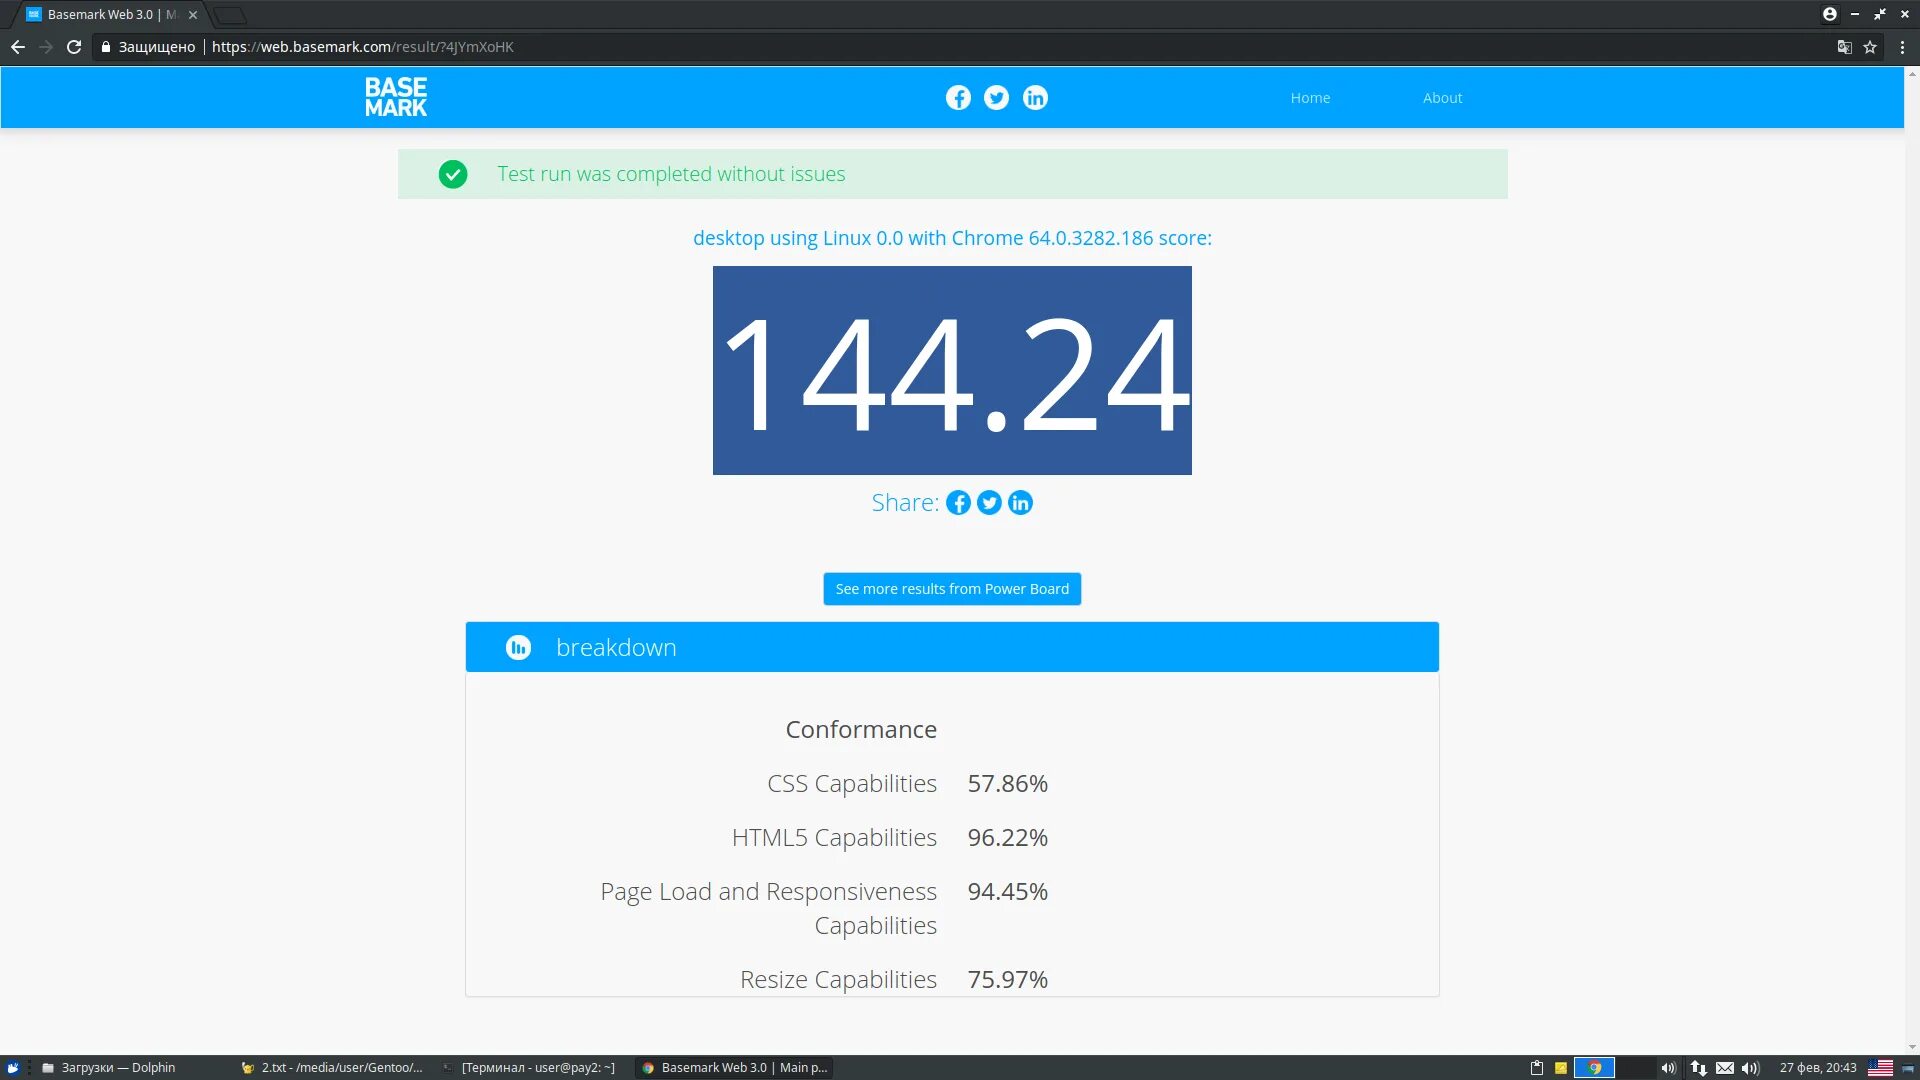
Task: Click the US flag keyboard layout indicator
Action: click(x=1880, y=1068)
